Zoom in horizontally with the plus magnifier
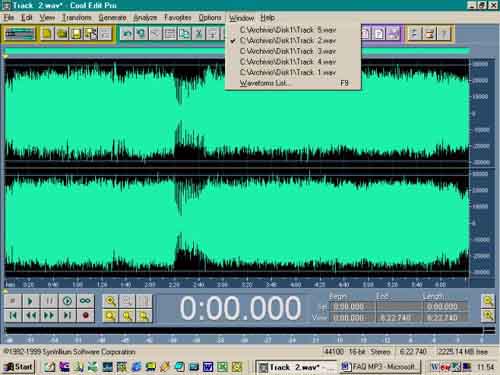This screenshot has height=375, width=500. pyautogui.click(x=110, y=301)
